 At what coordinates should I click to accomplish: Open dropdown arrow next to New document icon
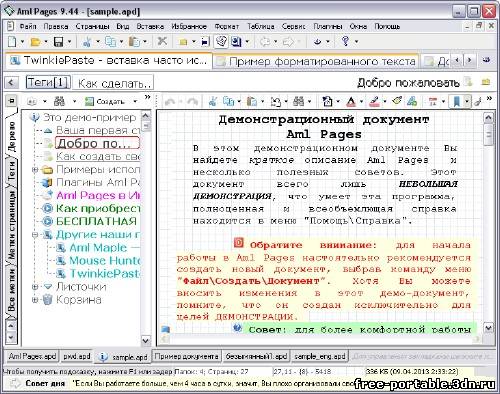(22, 42)
